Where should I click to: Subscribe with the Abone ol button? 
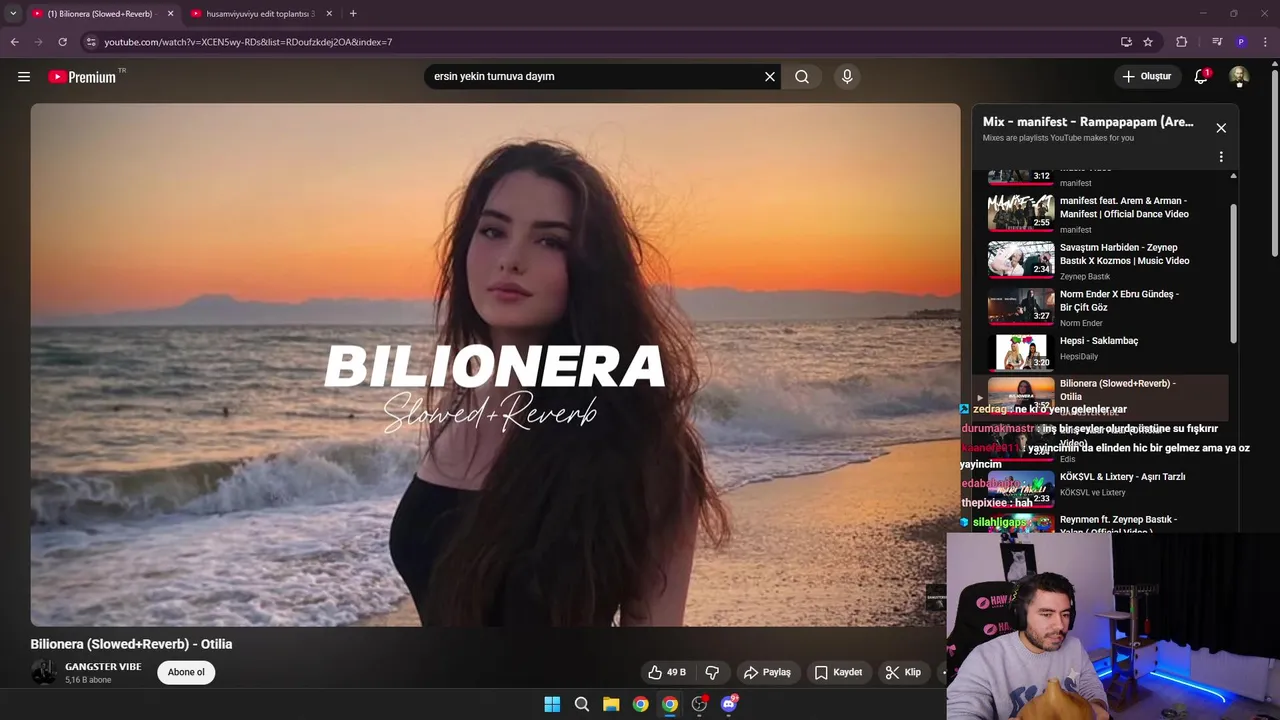click(x=186, y=672)
